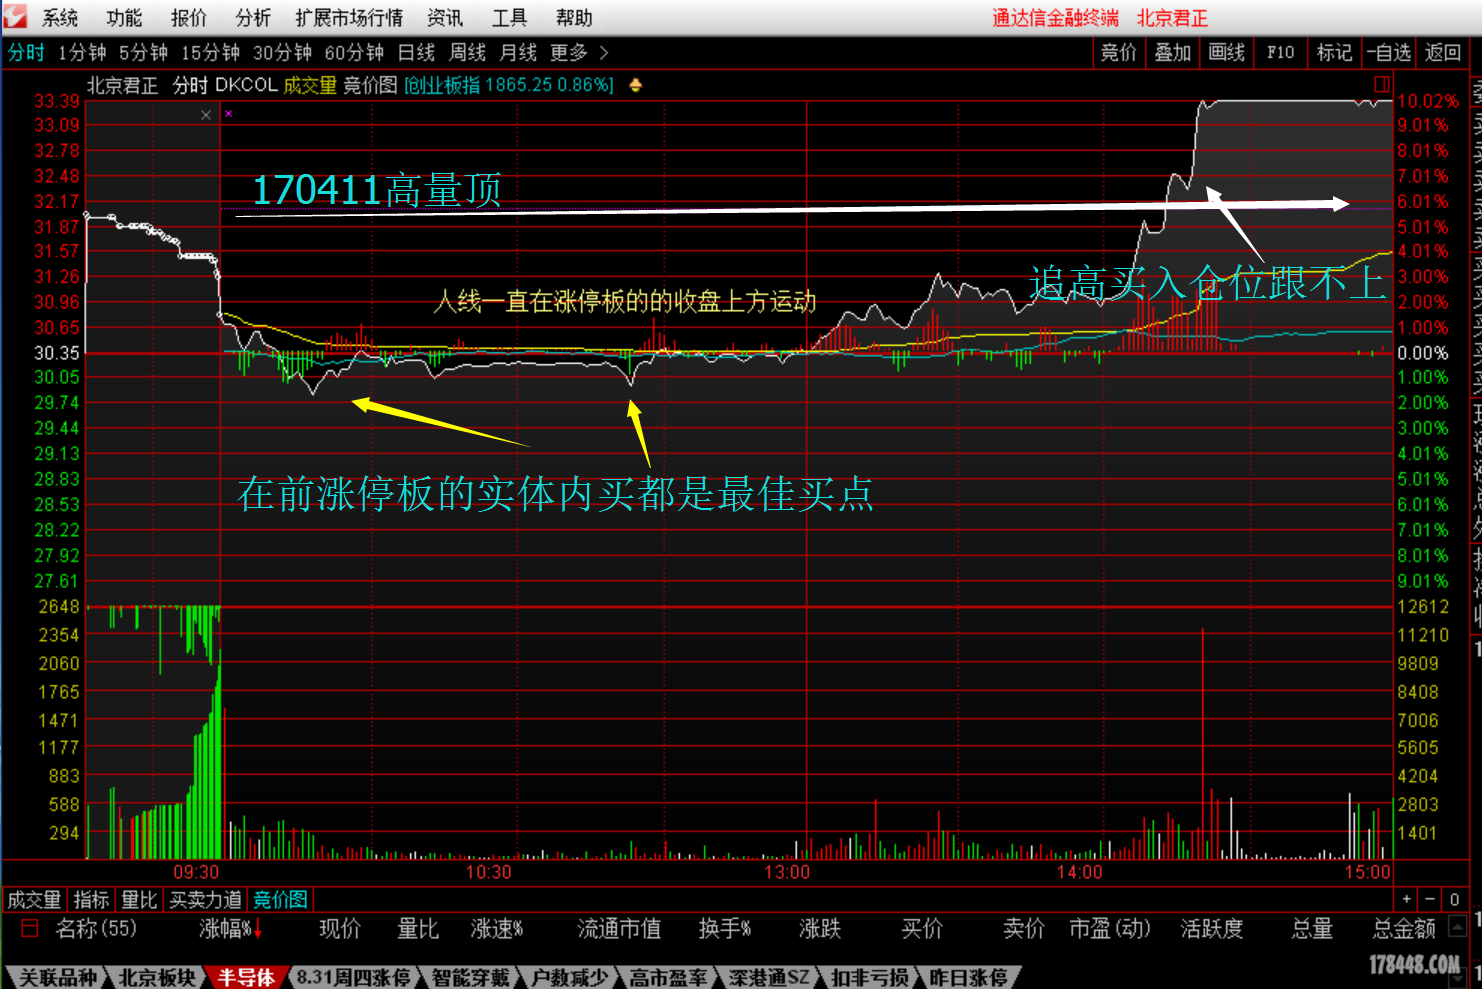Click the 竞价图 label in chart header

click(x=370, y=85)
